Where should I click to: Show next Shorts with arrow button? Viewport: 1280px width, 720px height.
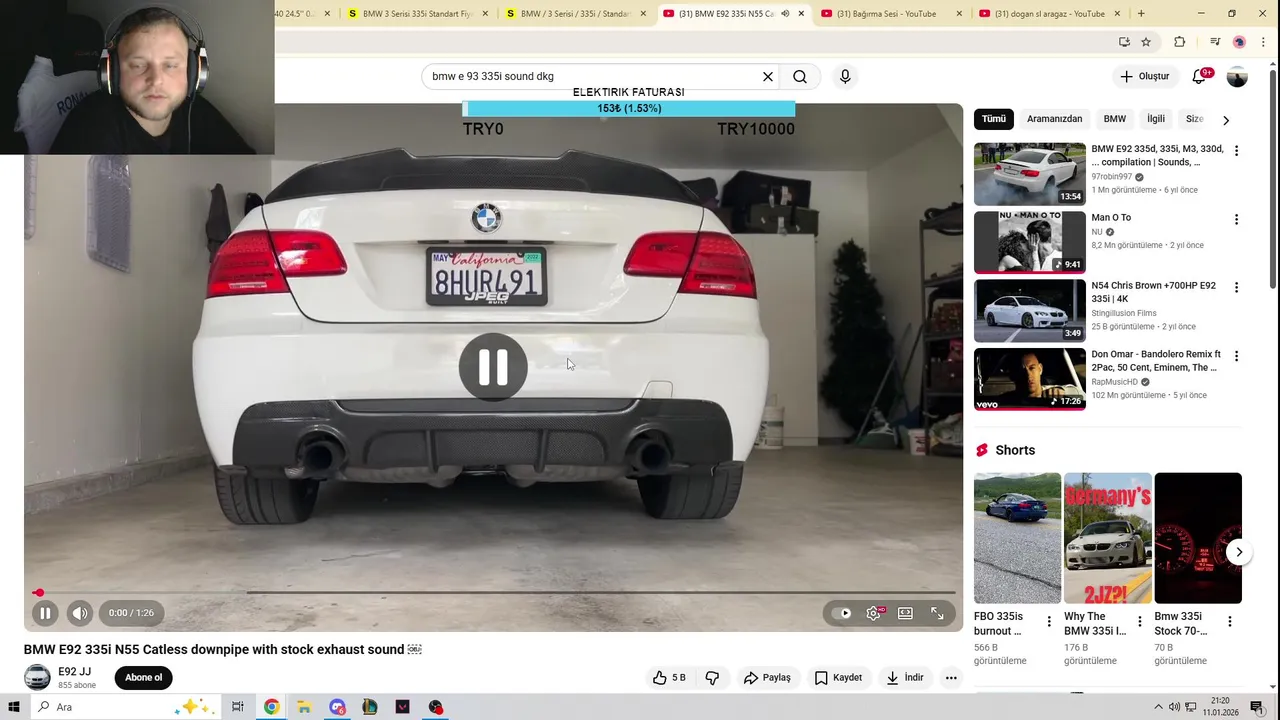[1239, 552]
